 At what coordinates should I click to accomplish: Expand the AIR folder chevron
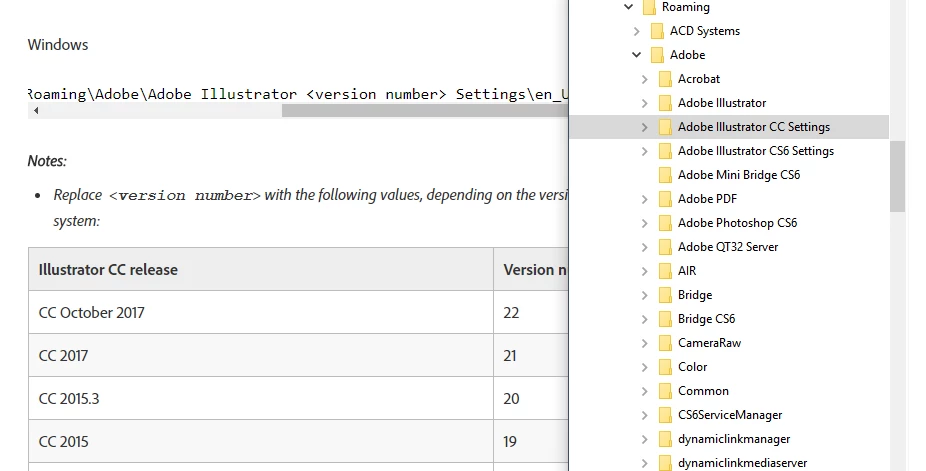point(645,272)
